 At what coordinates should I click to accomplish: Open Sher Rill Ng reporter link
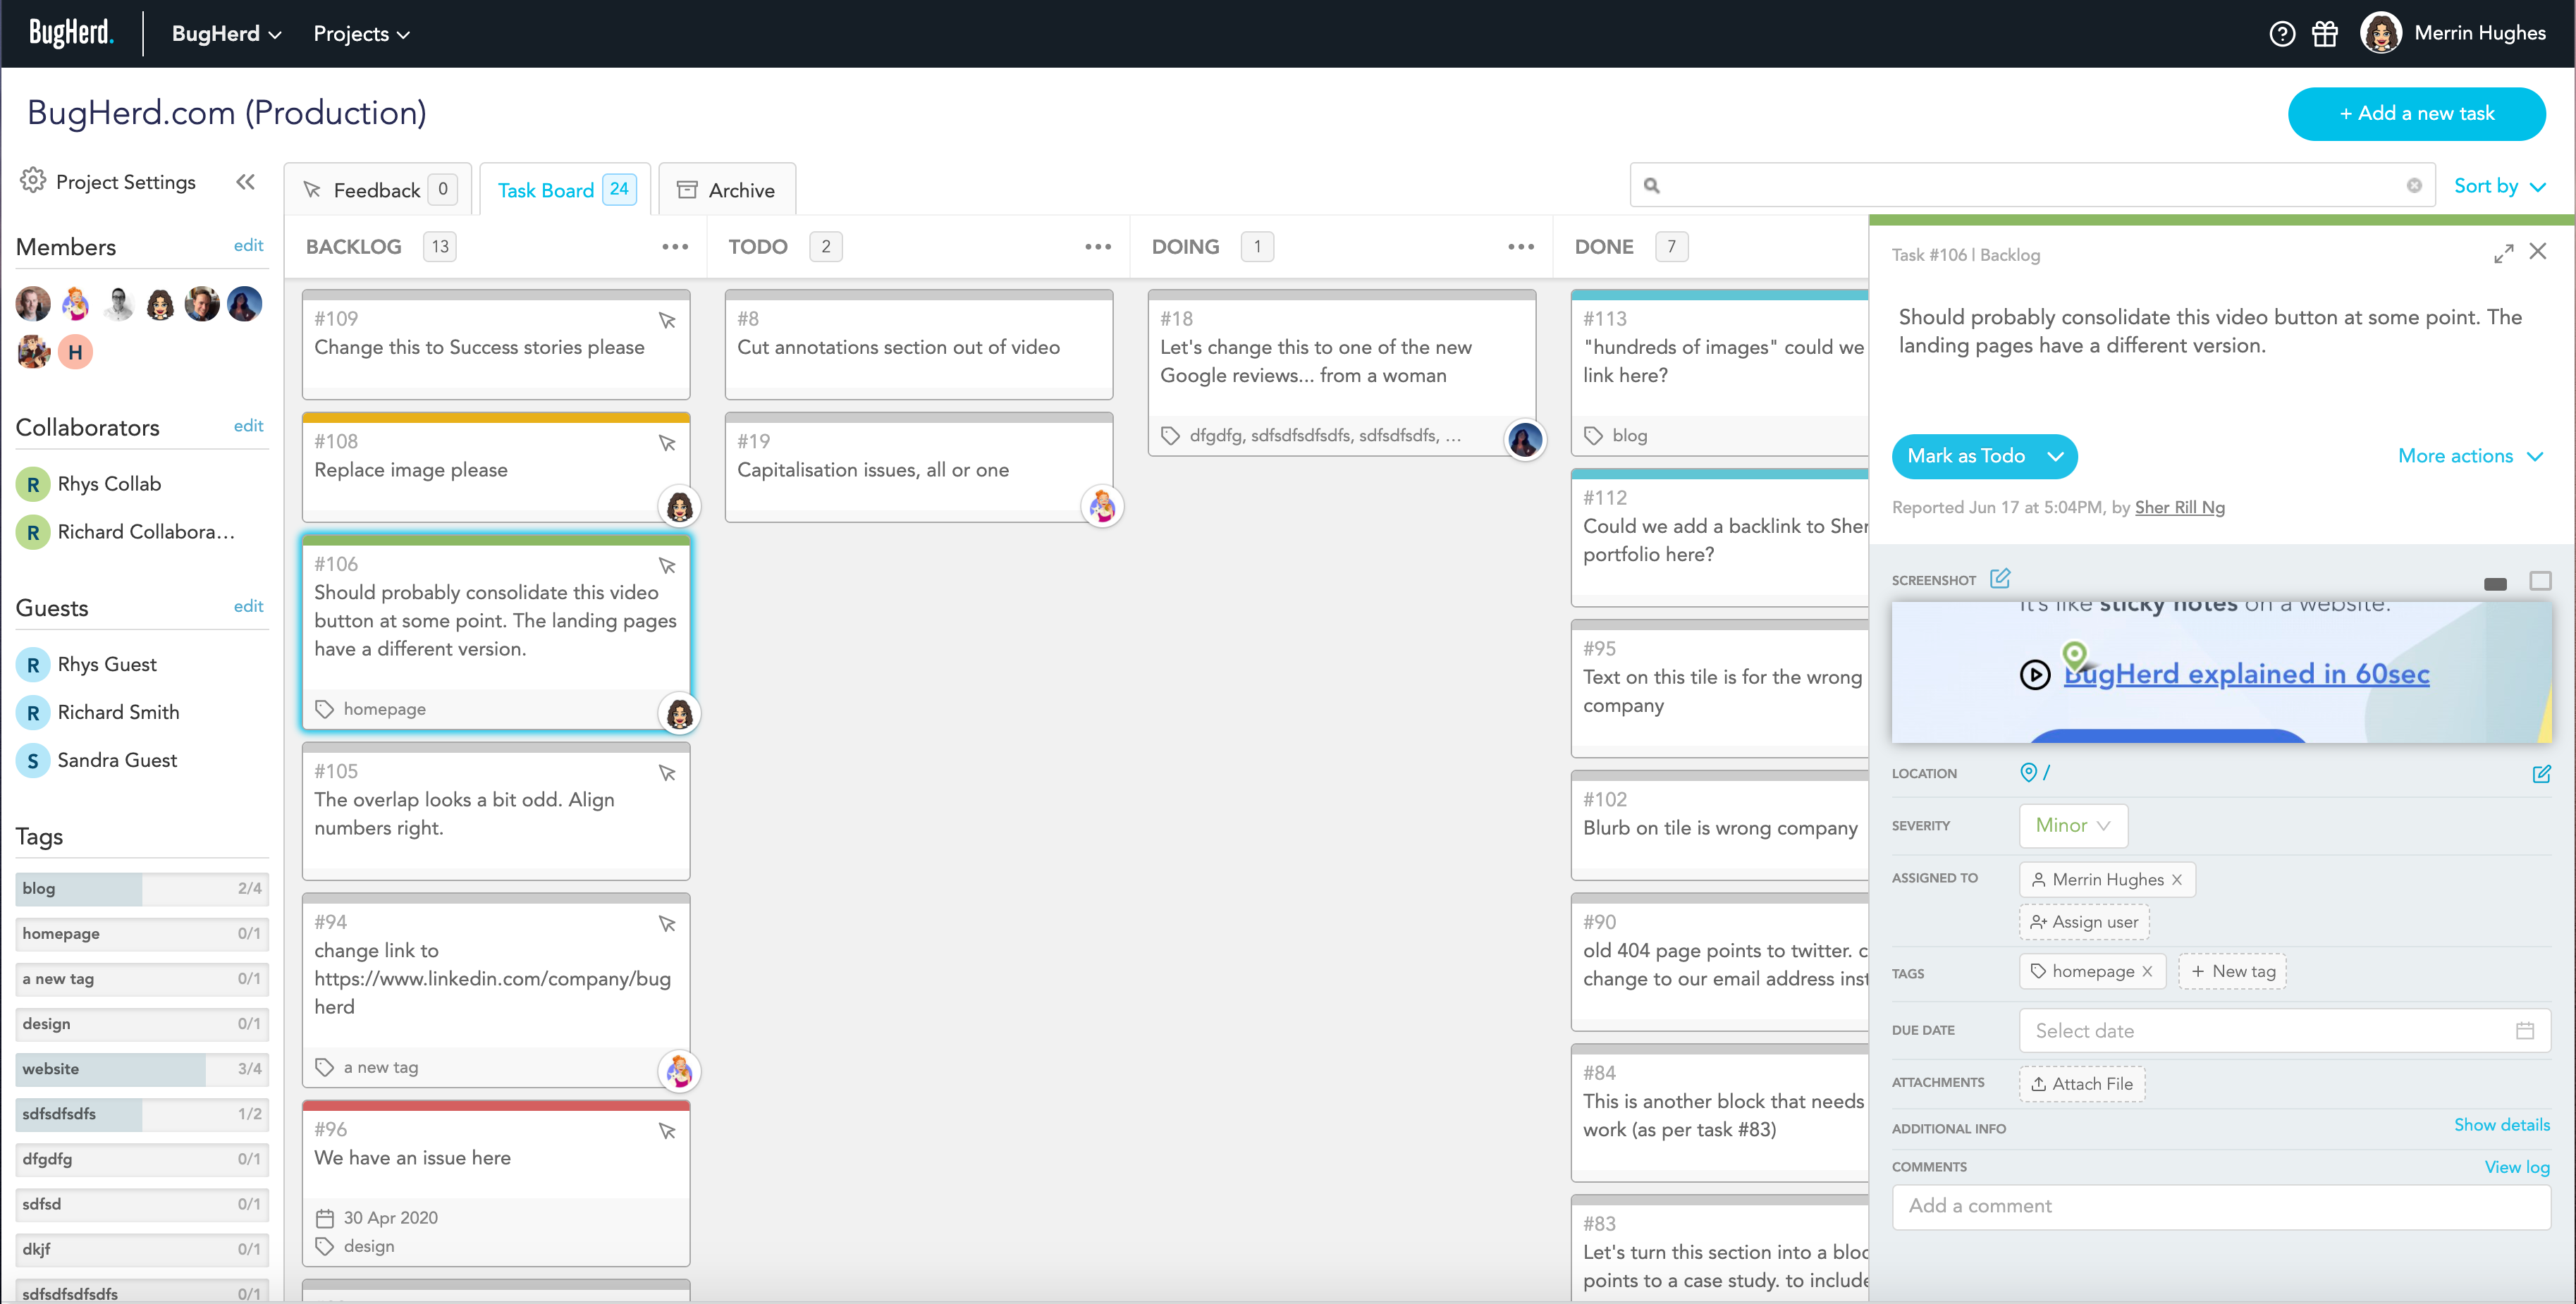pyautogui.click(x=2179, y=508)
